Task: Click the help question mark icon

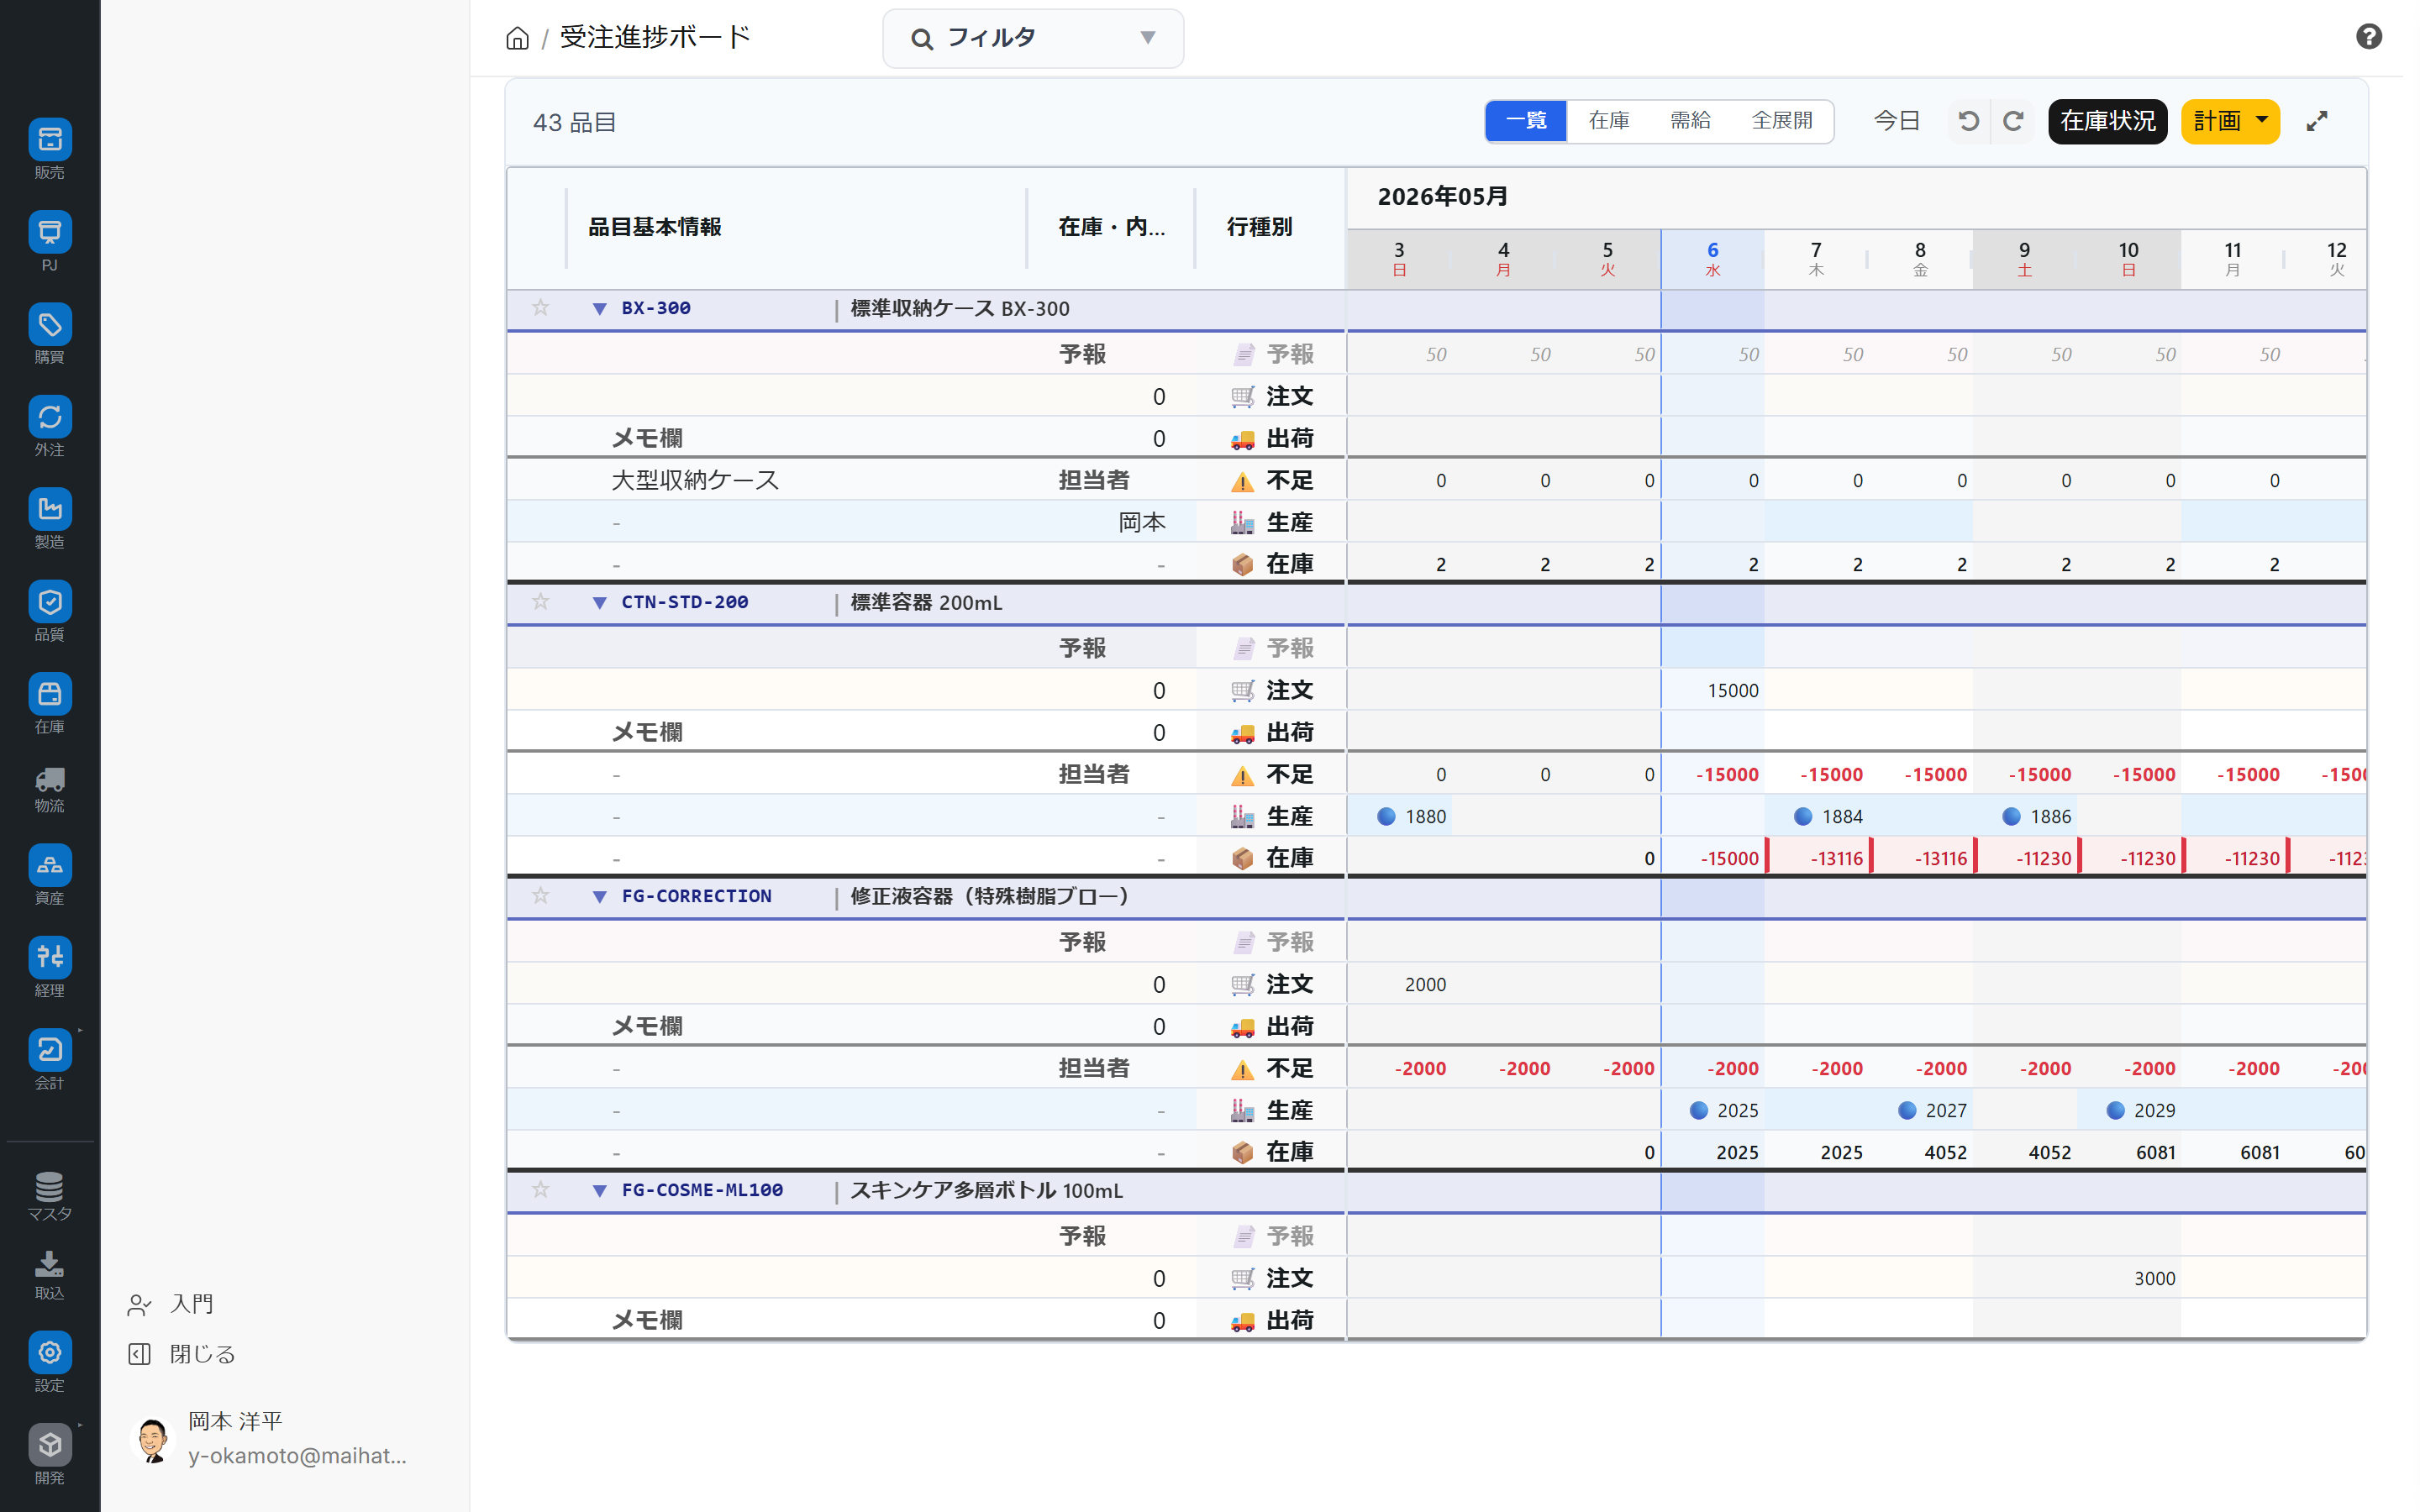Action: tap(2368, 37)
